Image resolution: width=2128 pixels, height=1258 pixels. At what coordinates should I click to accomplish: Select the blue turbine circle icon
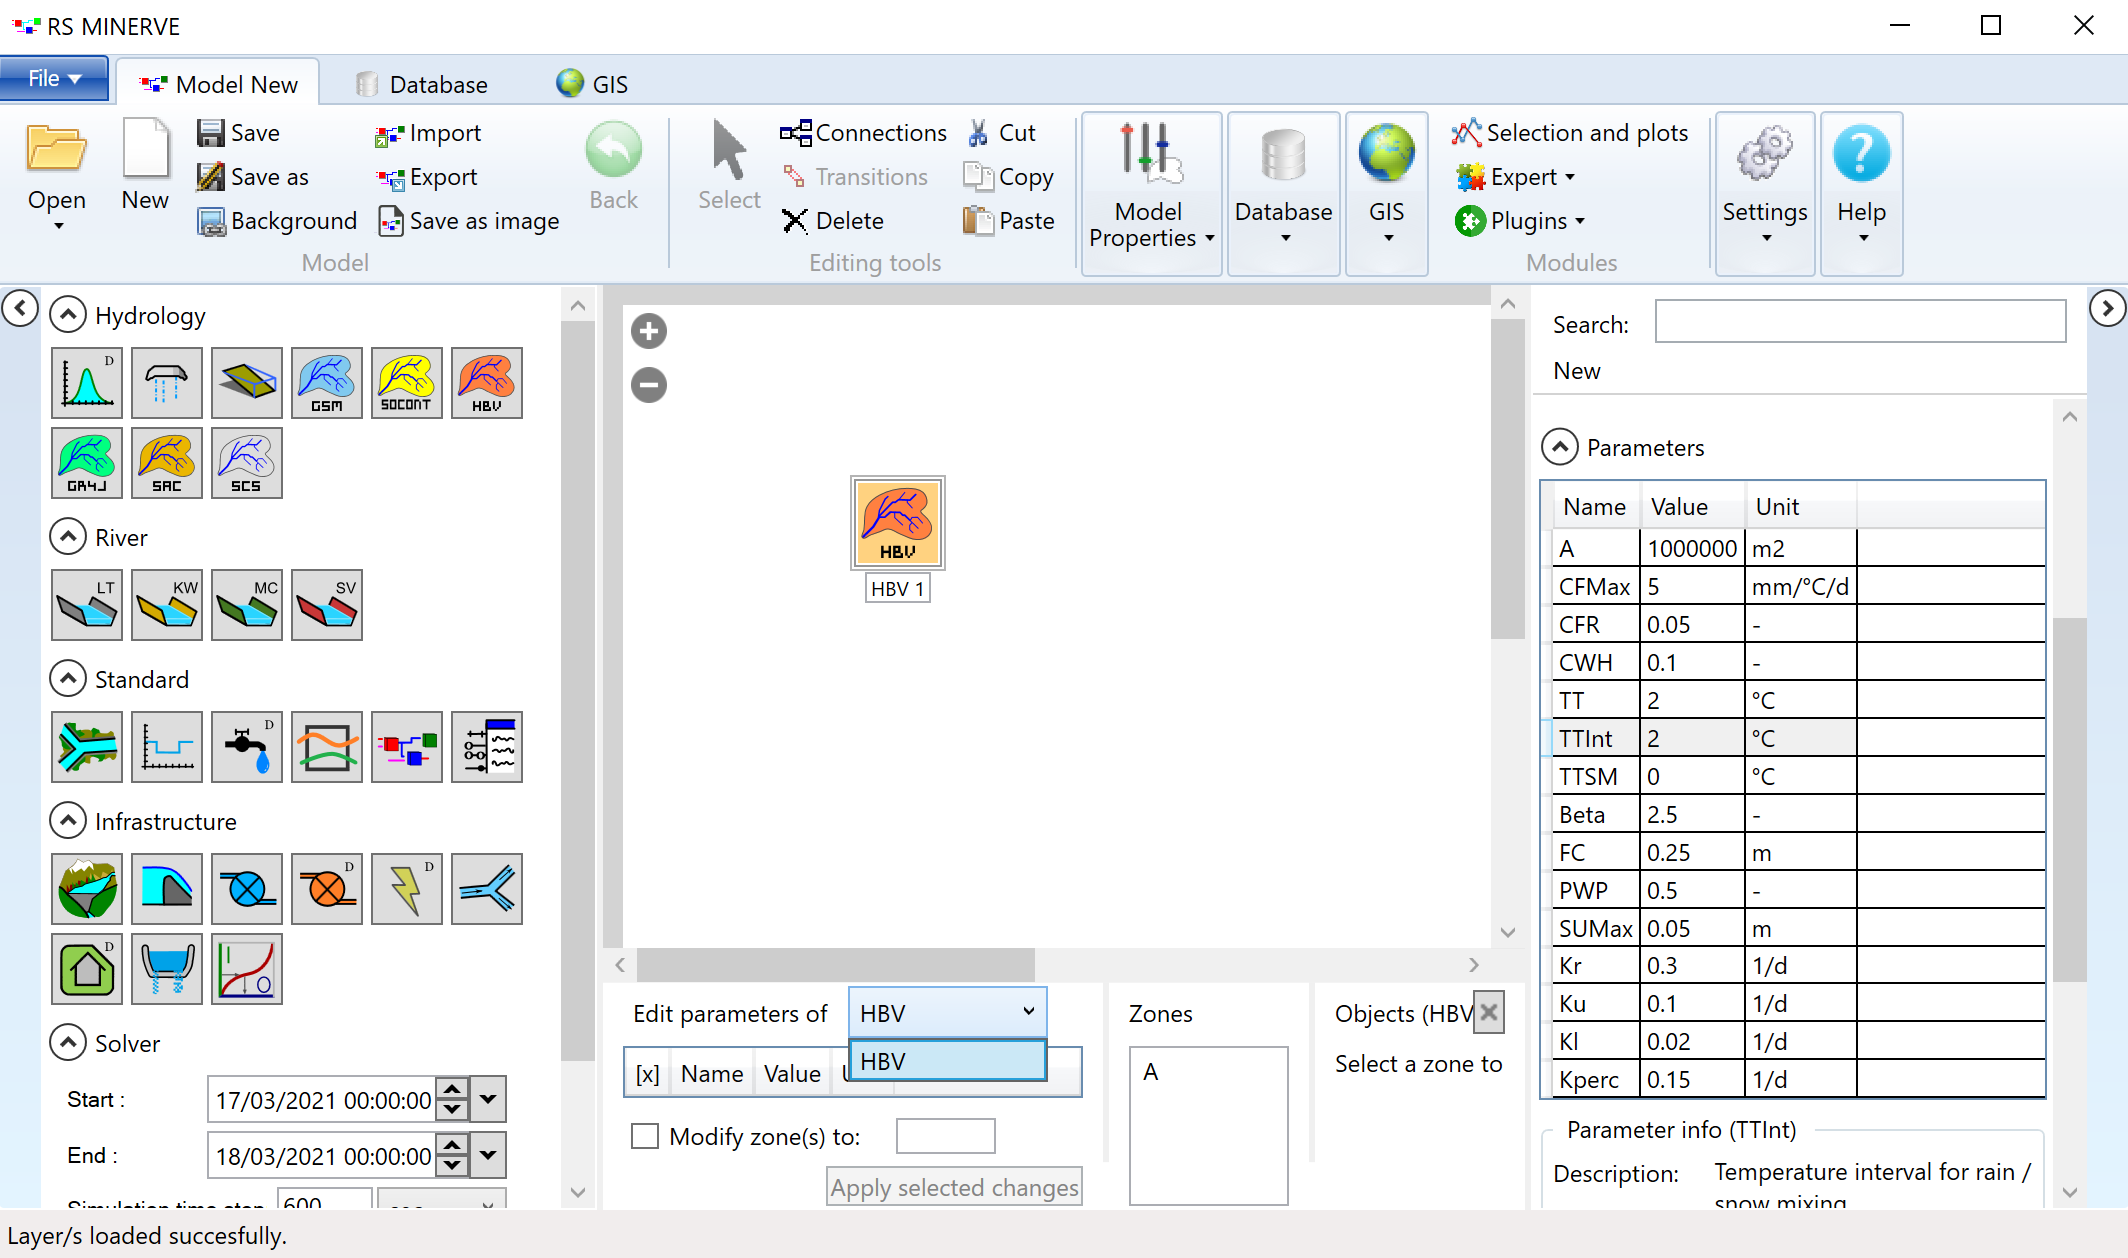click(247, 889)
